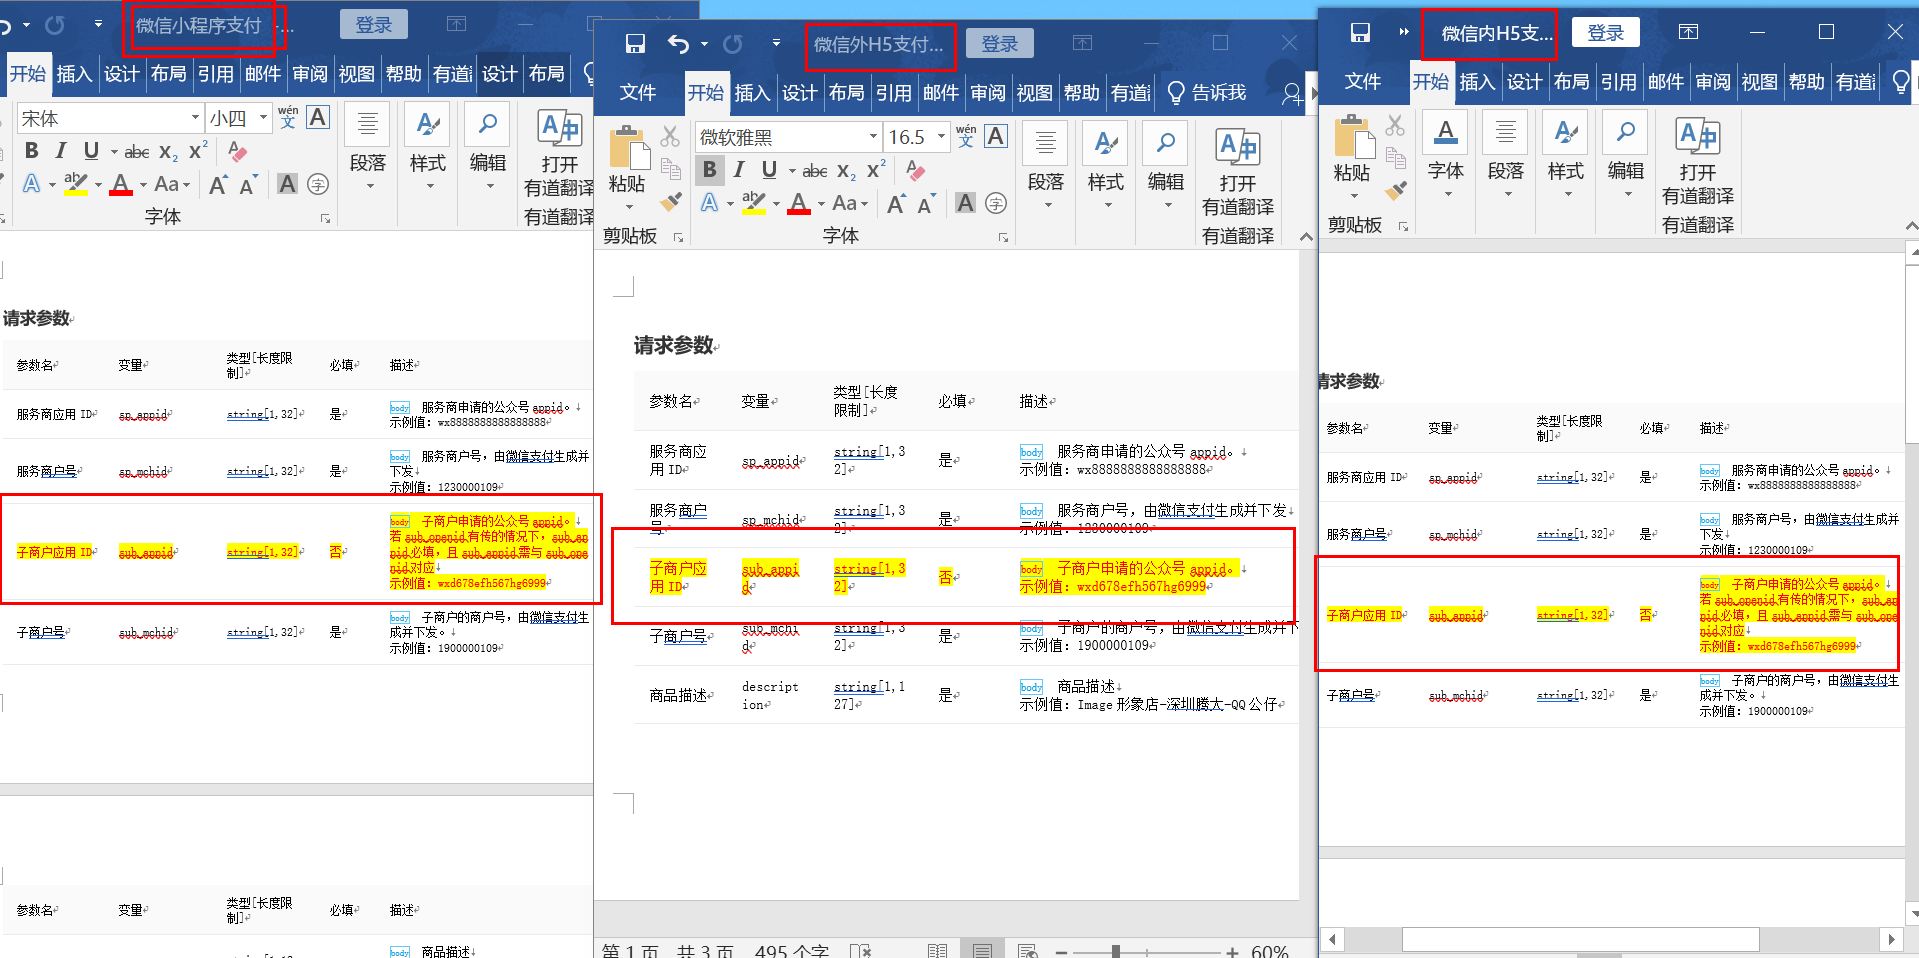Click Clear Formatting eraser in the 微信小程序支付 window
The image size is (1919, 958).
[237, 151]
